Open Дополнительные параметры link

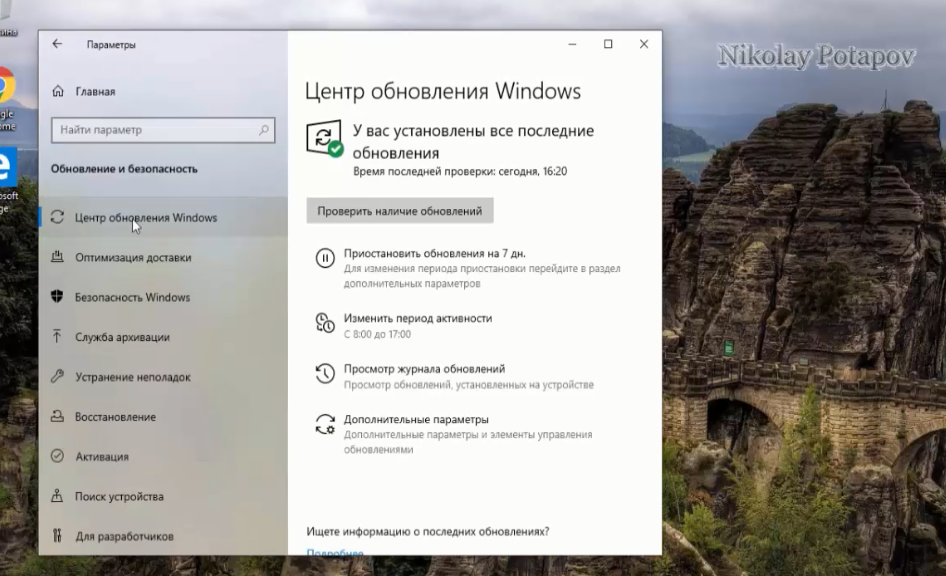click(416, 419)
